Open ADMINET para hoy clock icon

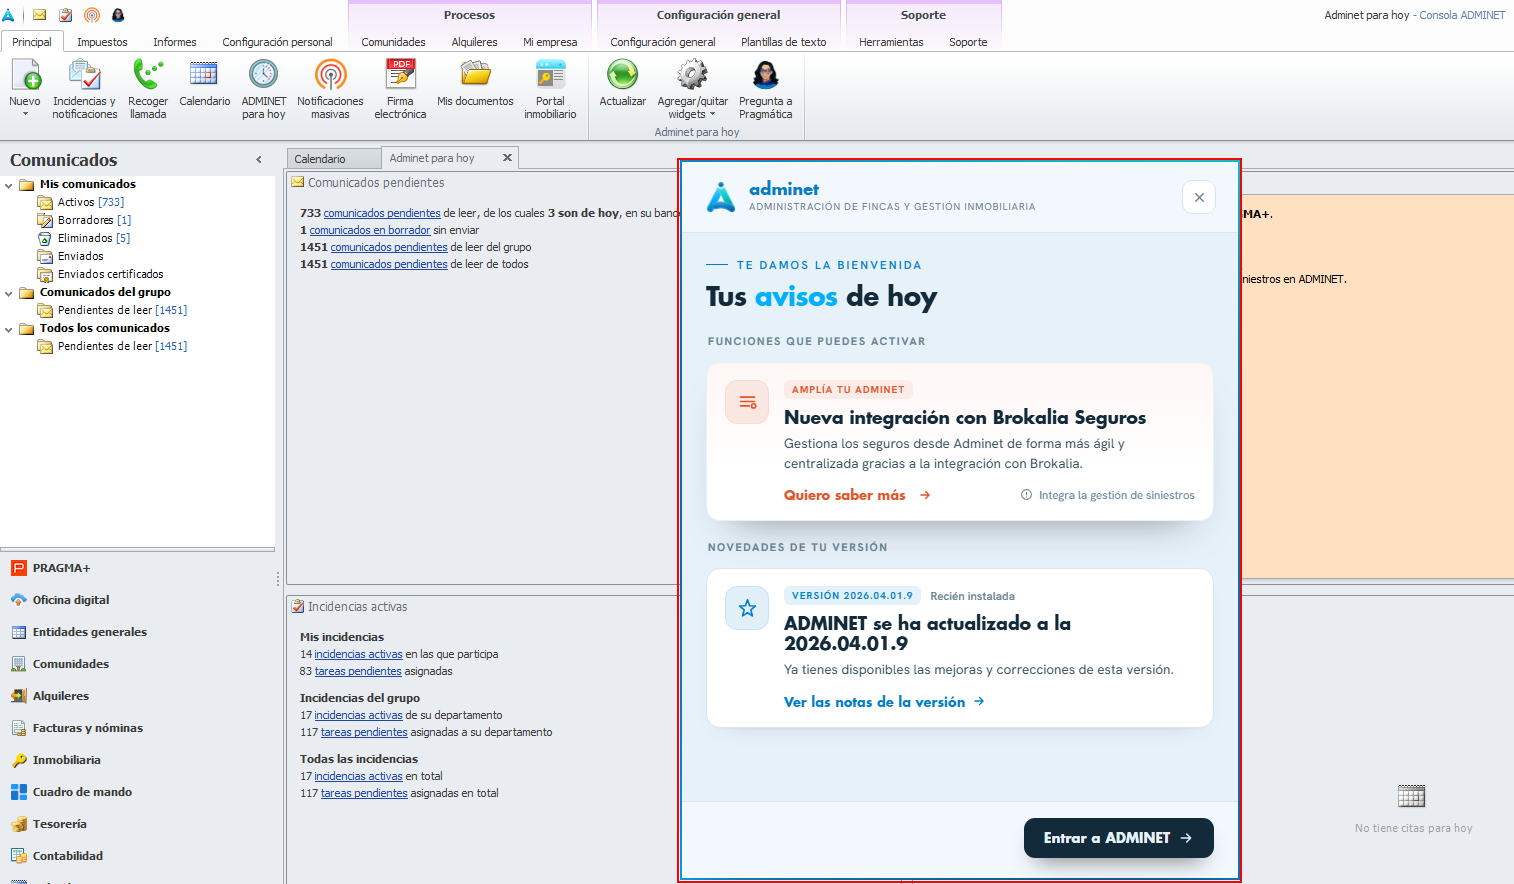[x=263, y=75]
